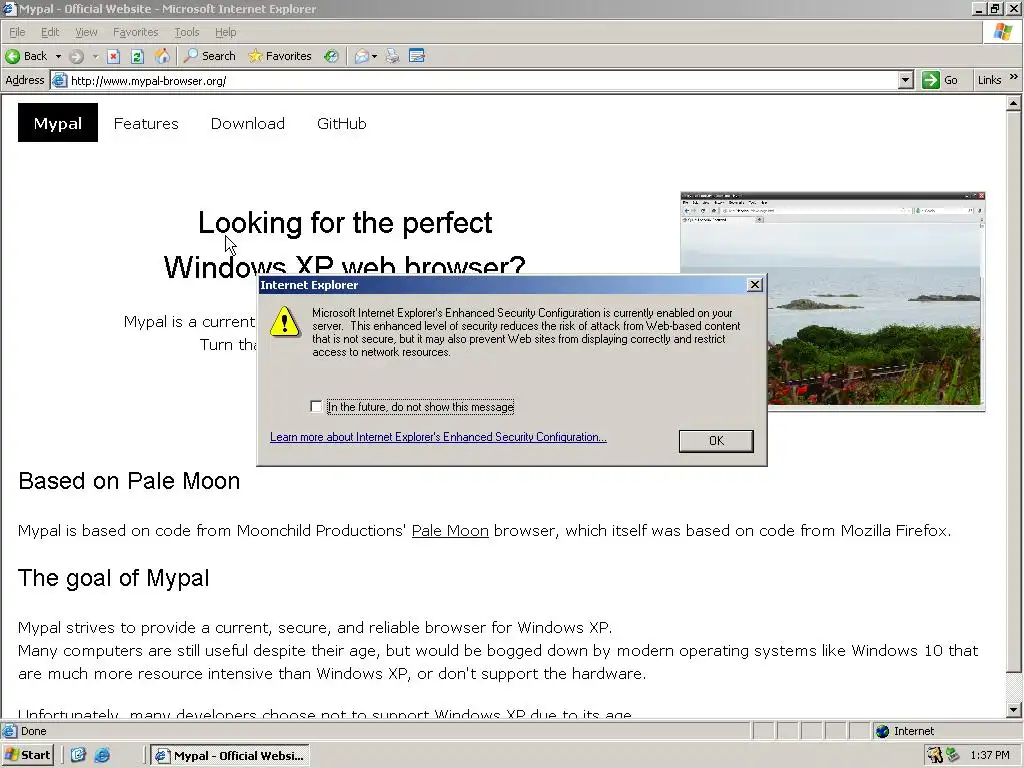This screenshot has height=768, width=1024.
Task: Click the Home page icon
Action: point(162,56)
